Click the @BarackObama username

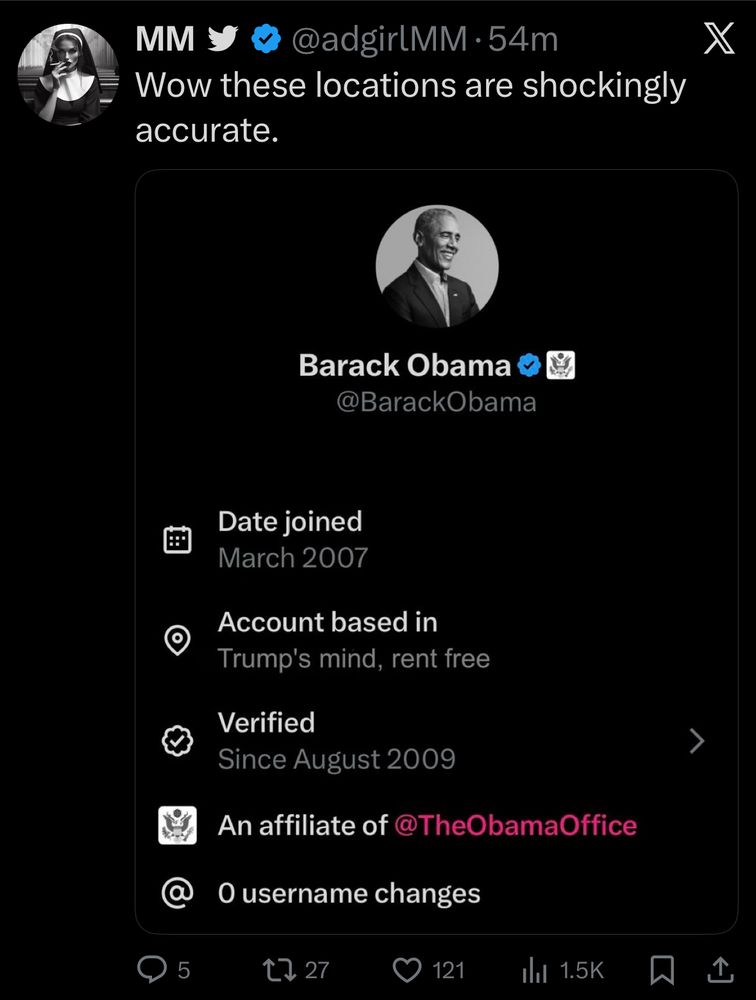[x=437, y=402]
